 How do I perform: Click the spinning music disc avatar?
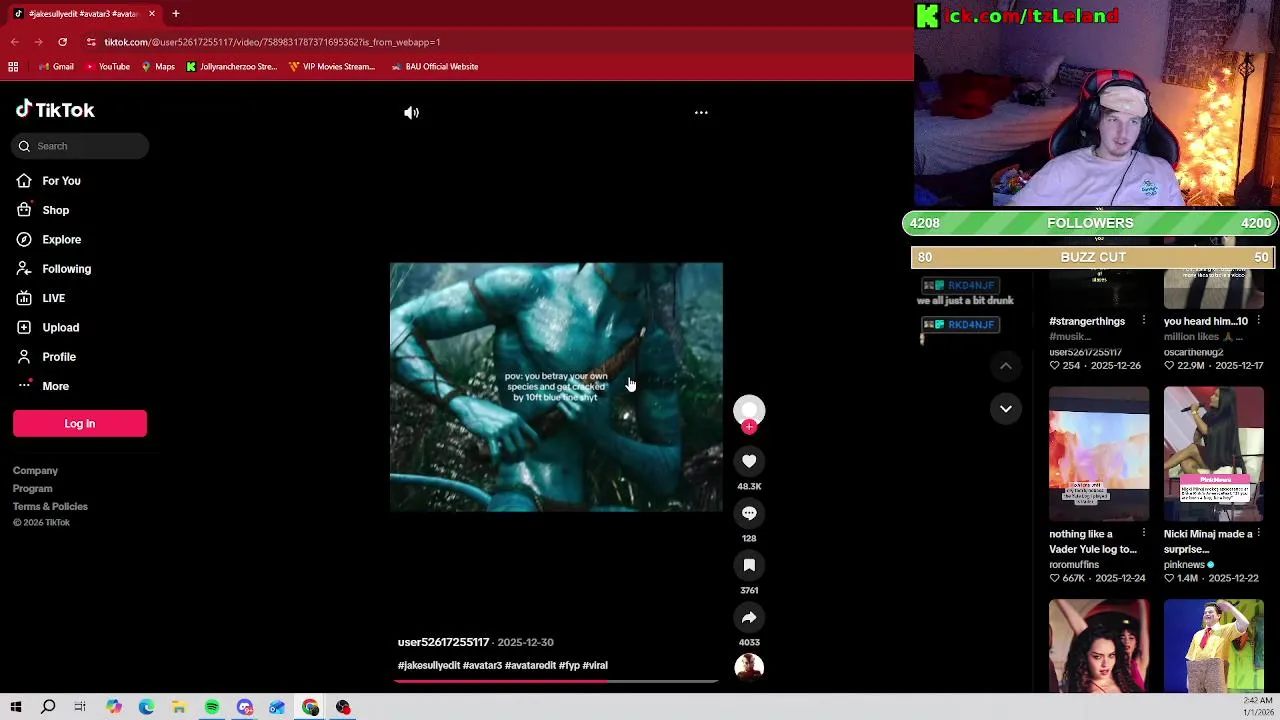(x=749, y=667)
